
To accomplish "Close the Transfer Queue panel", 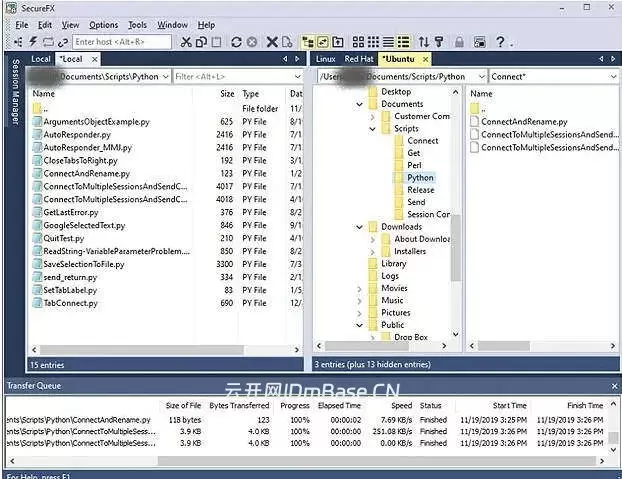I will pyautogui.click(x=614, y=386).
